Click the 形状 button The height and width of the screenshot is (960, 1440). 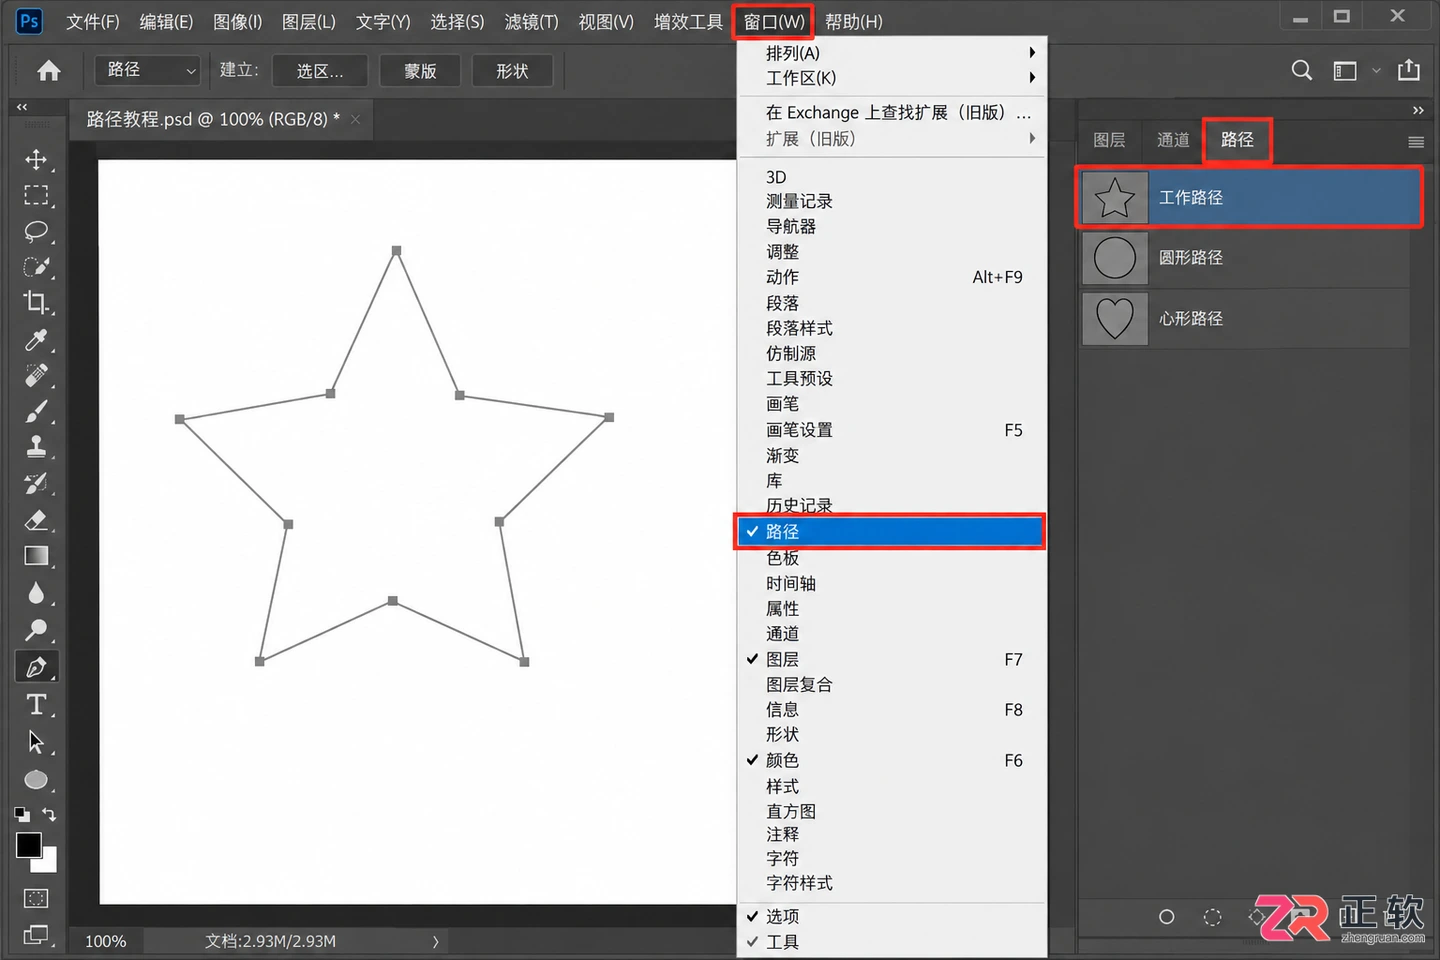(x=512, y=71)
